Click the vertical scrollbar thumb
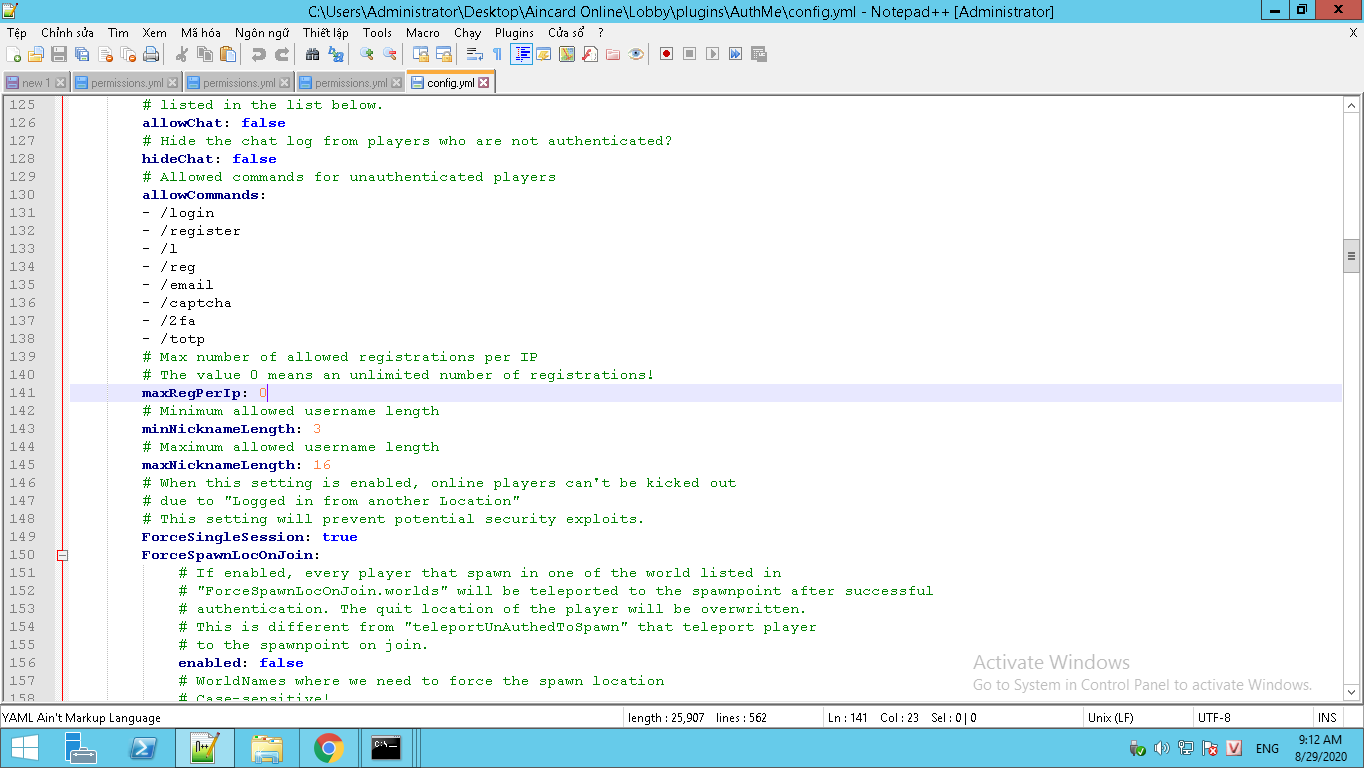The width and height of the screenshot is (1364, 768). (1351, 256)
